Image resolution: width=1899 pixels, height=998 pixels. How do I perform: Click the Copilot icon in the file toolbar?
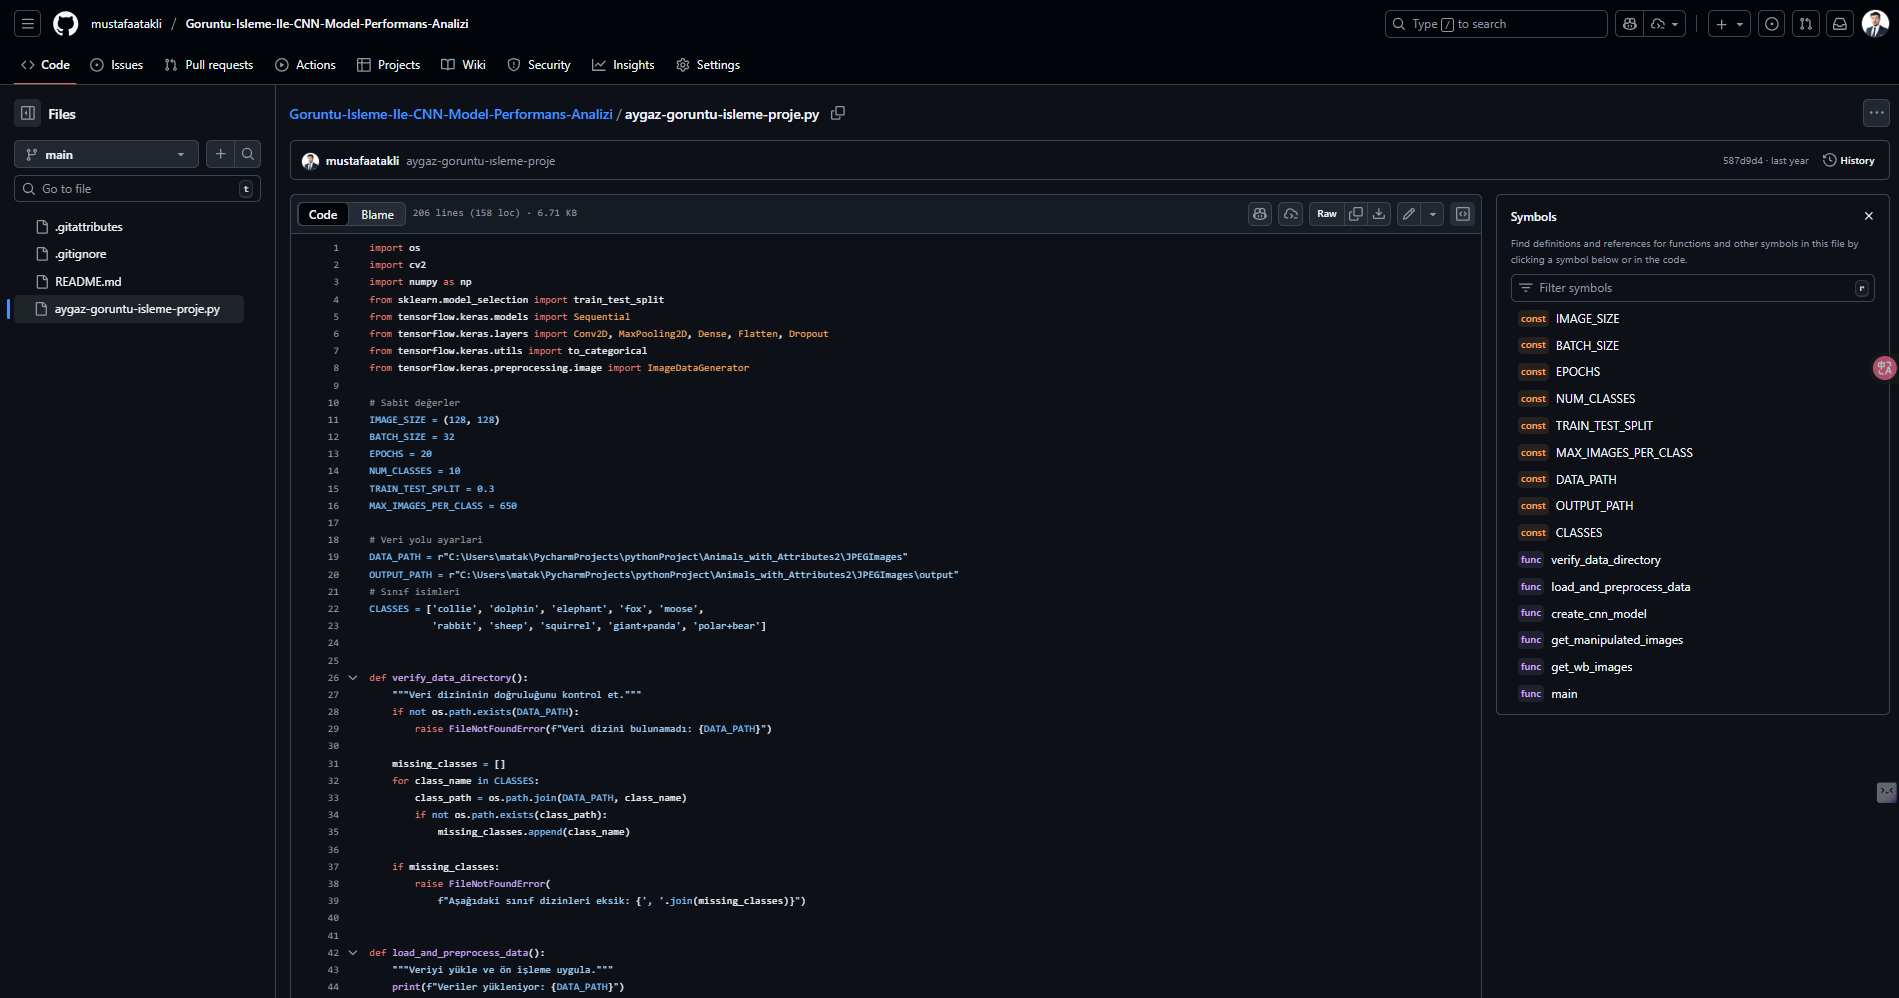coord(1260,214)
